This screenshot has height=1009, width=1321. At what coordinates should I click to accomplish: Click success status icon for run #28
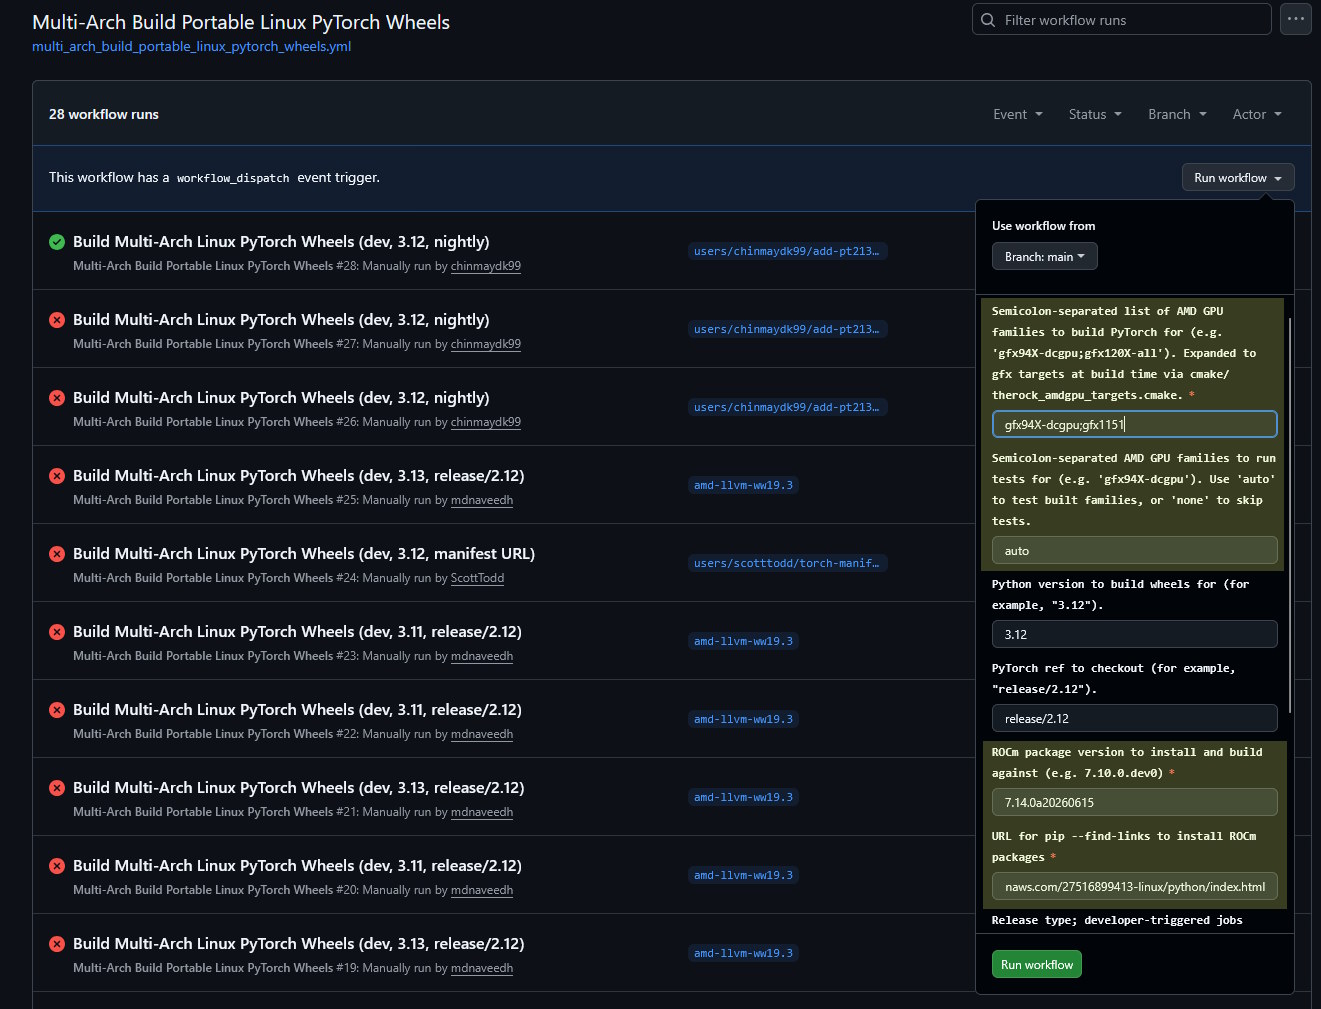(57, 242)
